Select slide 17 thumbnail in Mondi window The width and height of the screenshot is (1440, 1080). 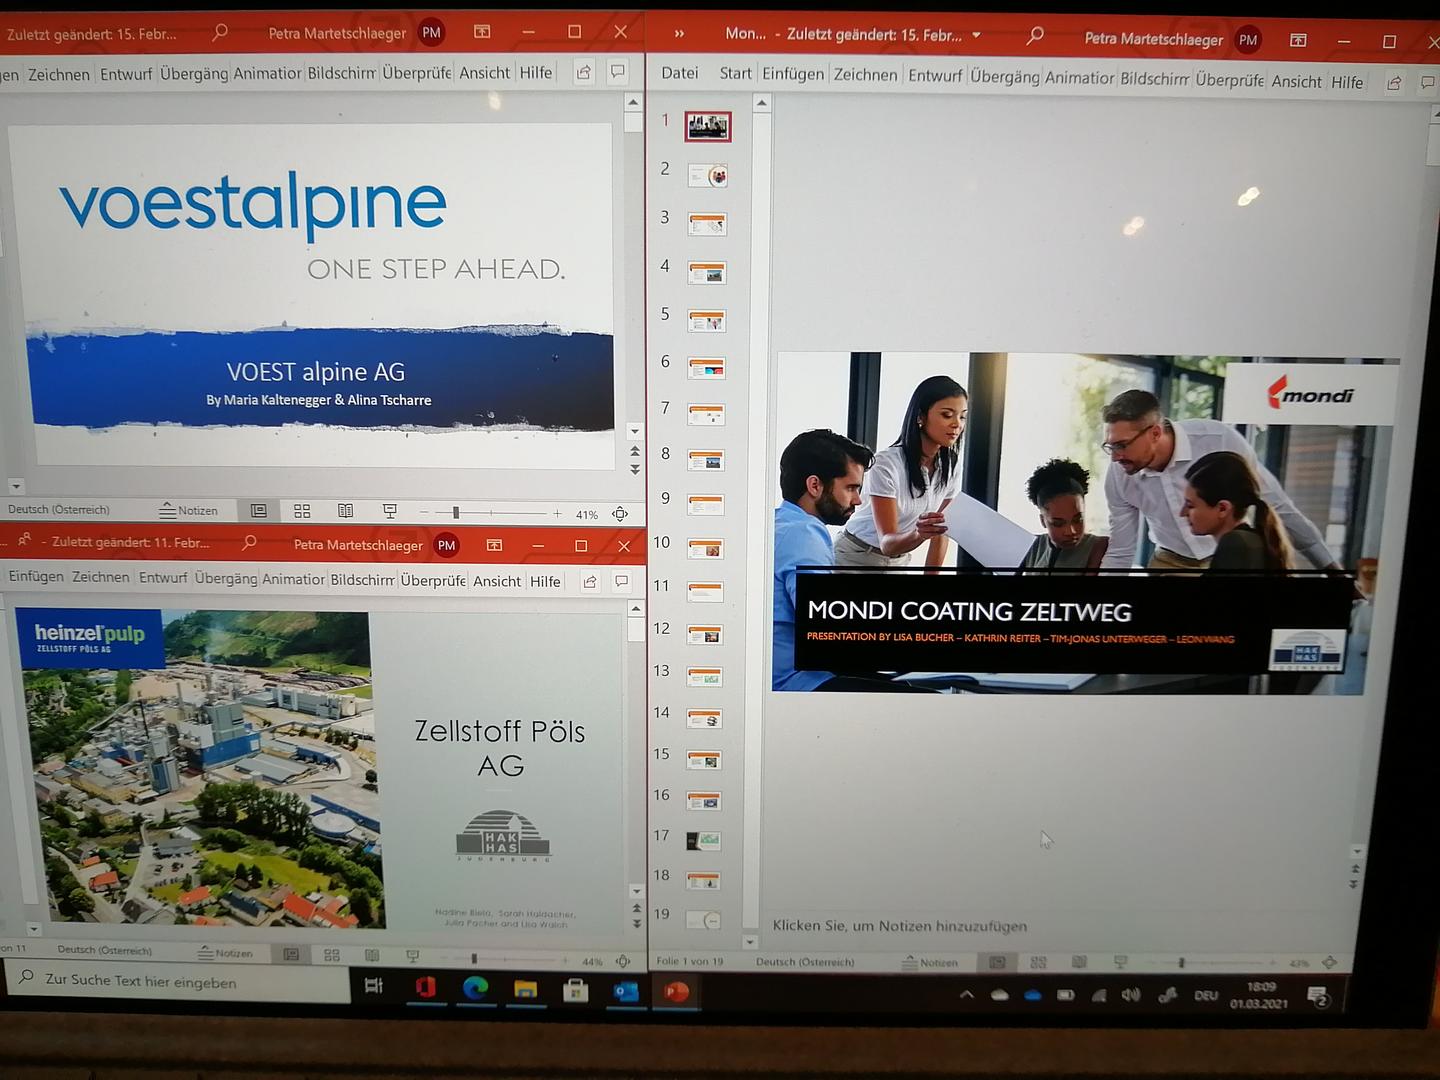point(704,841)
